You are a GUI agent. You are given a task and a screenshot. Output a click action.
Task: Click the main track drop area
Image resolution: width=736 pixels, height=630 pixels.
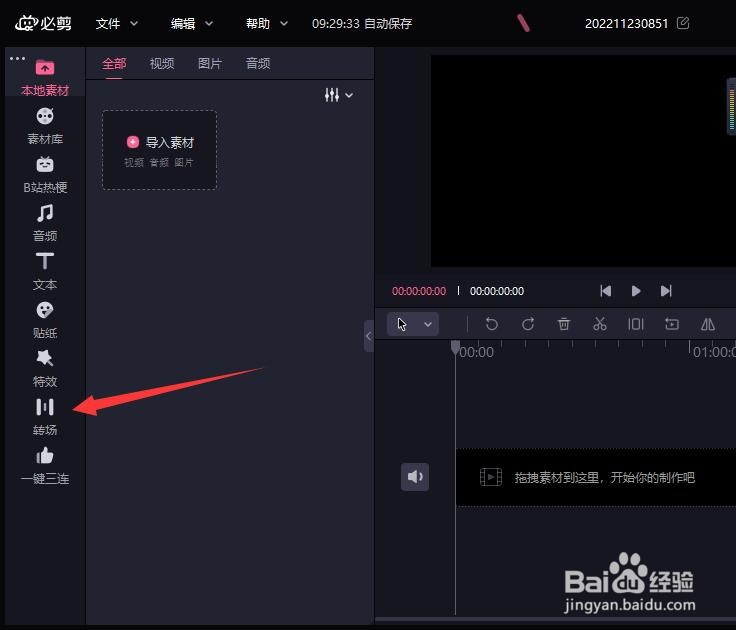596,477
